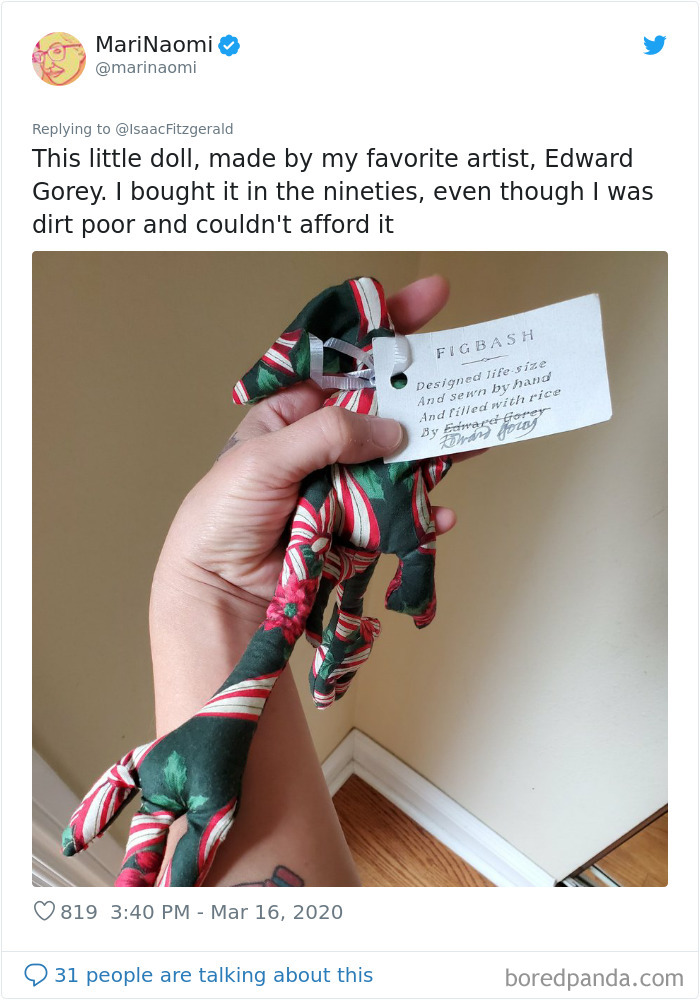
Task: Open the MariNaomi display name
Action: point(154,45)
